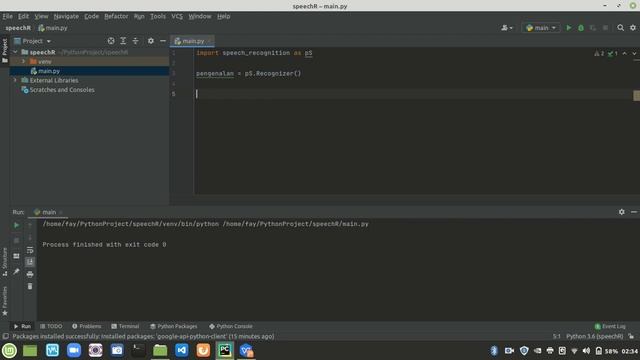Screen dimensions: 640x360
Task: Expand External Libraries node
Action: tap(16, 80)
